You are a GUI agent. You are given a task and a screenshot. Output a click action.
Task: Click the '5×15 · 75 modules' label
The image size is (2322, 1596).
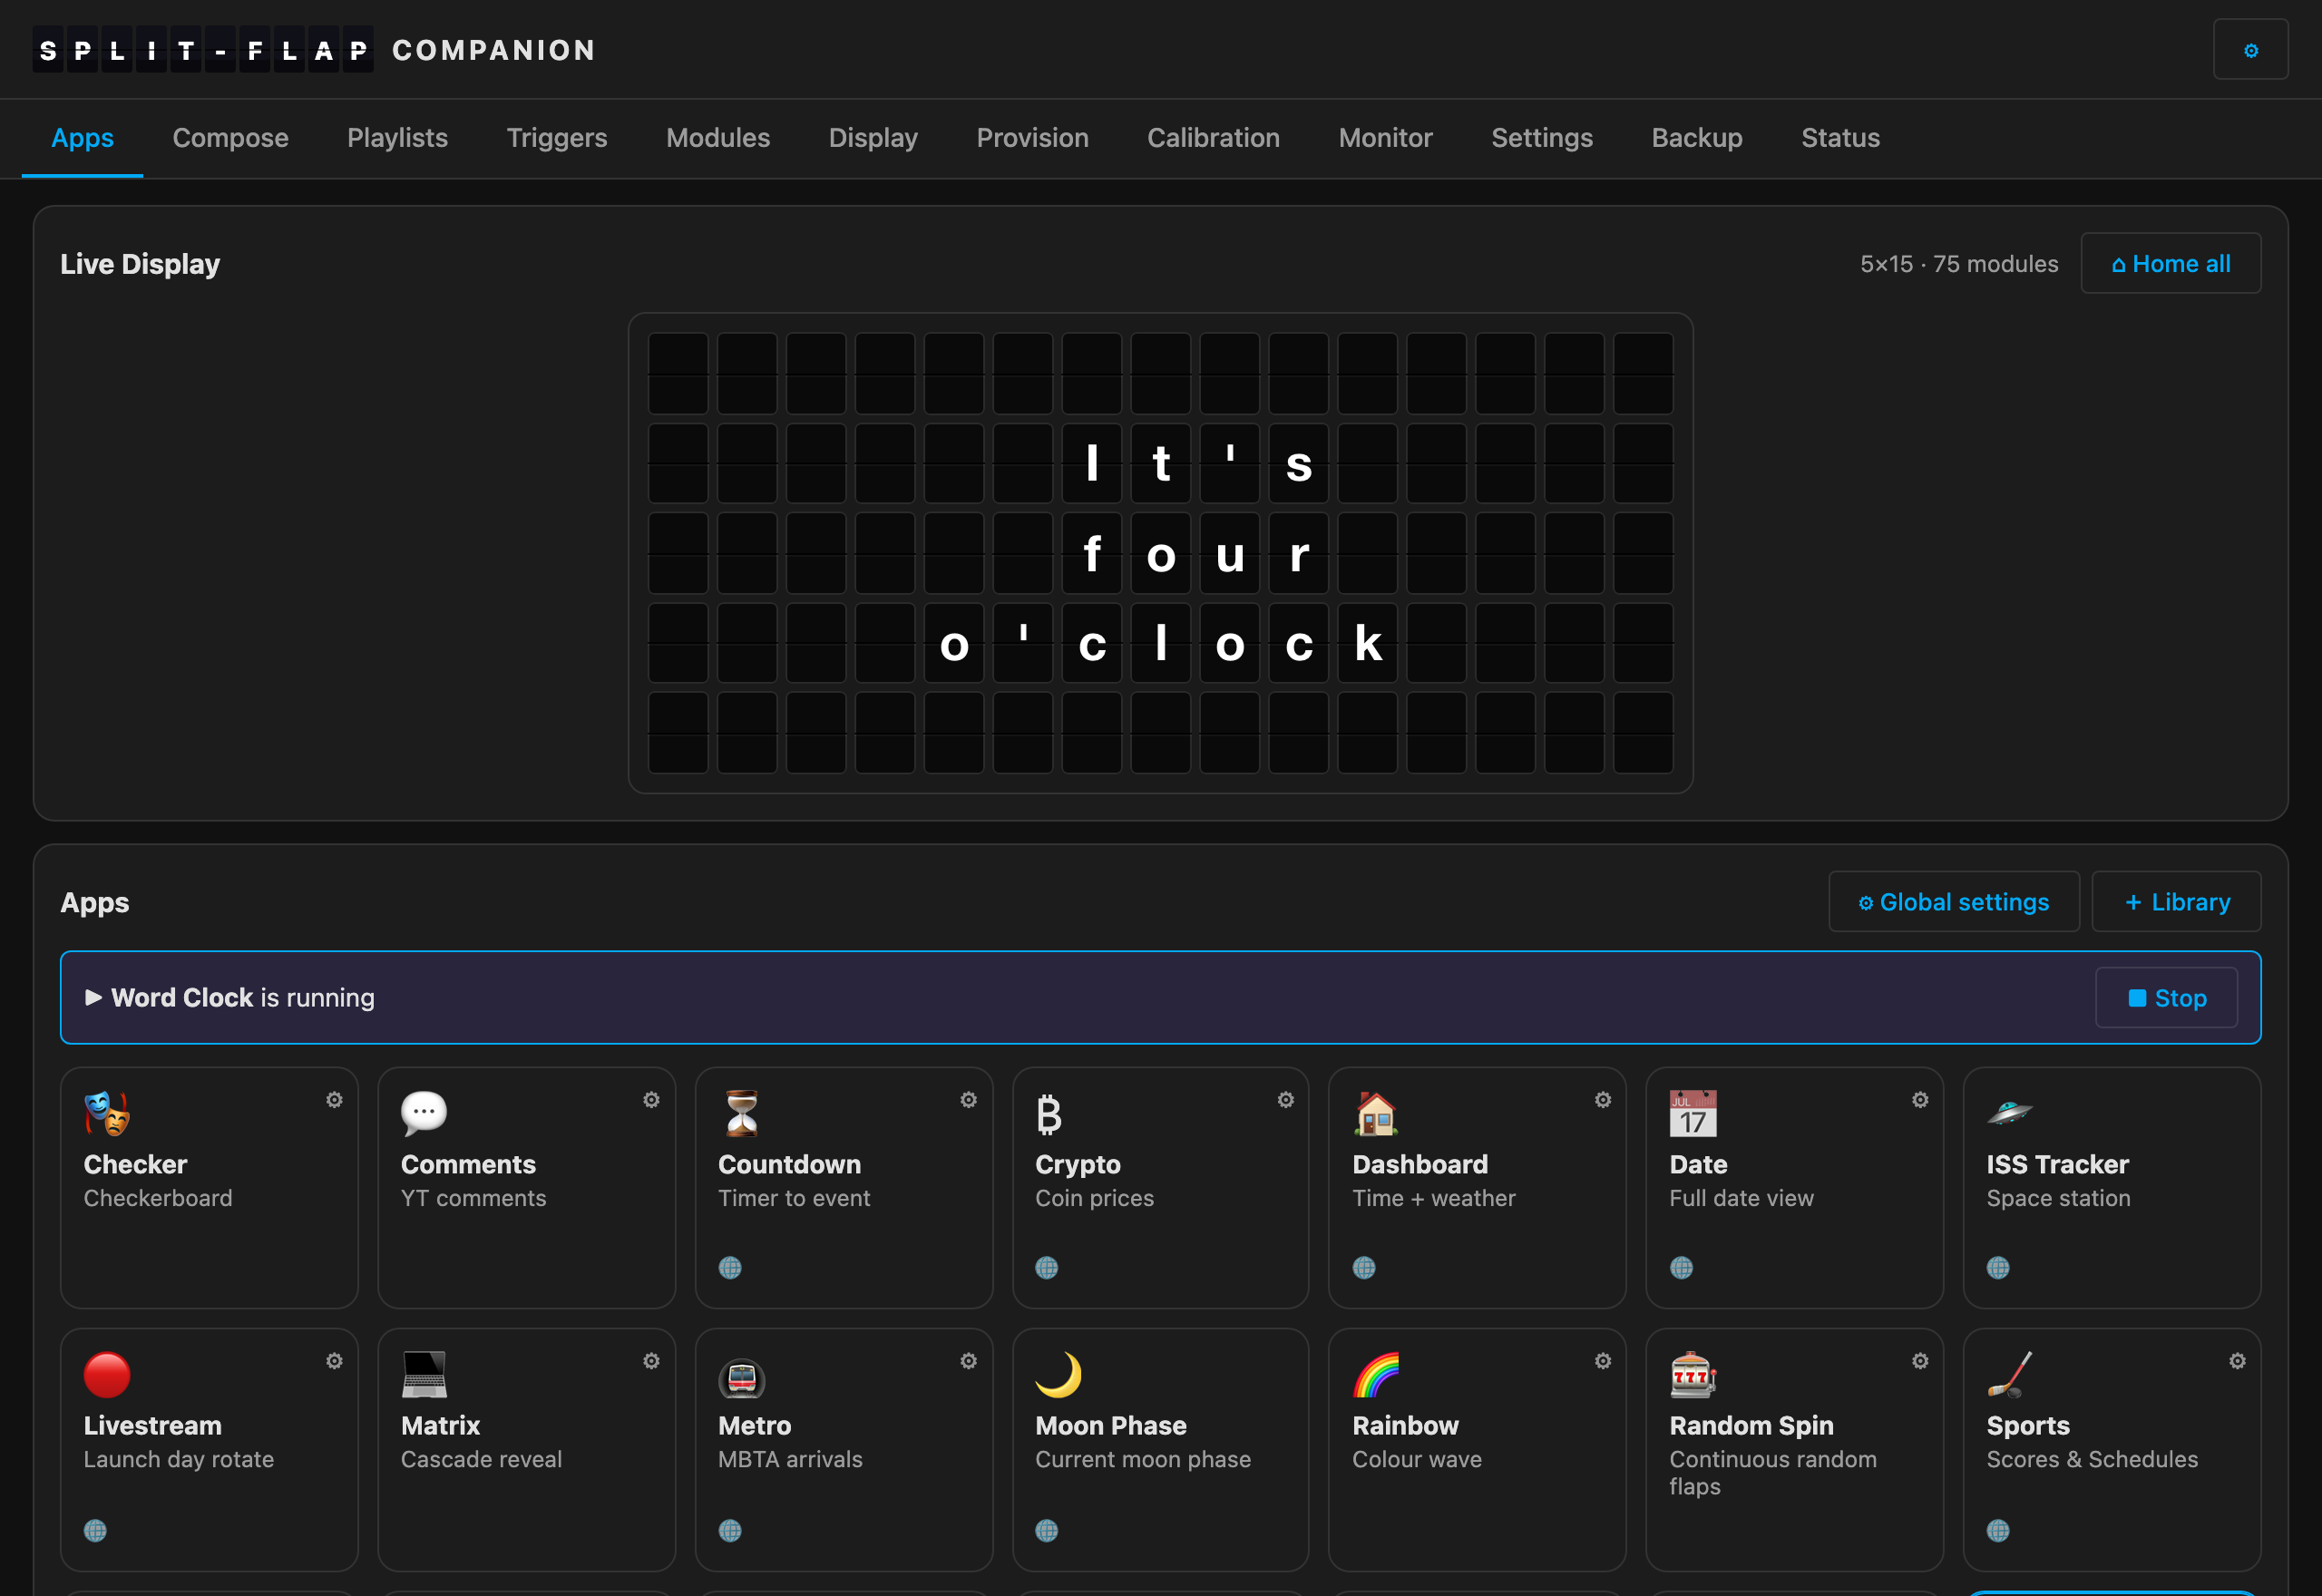point(1959,264)
